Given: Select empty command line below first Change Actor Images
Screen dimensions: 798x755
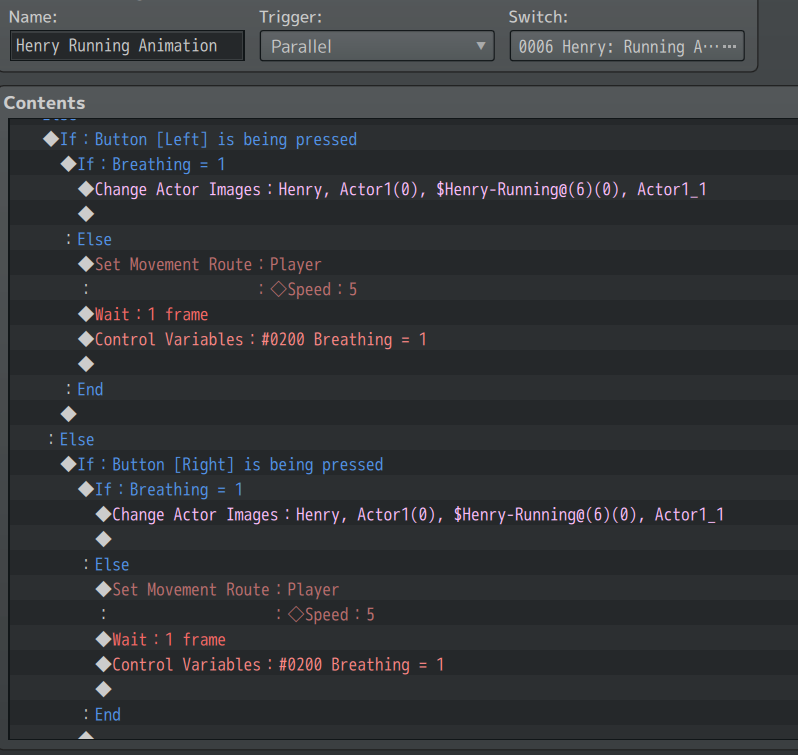Looking at the screenshot, I should pos(404,214).
